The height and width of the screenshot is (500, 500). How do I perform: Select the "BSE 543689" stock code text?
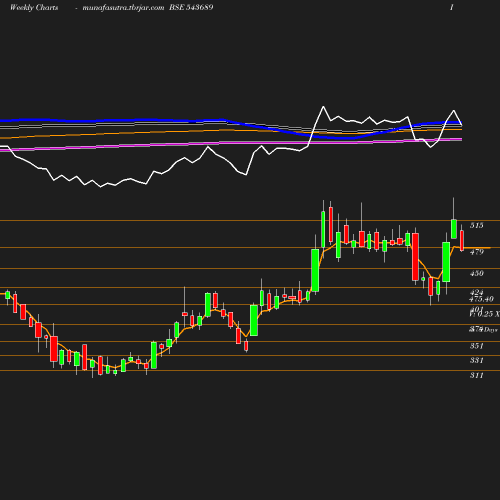pyautogui.click(x=191, y=7)
